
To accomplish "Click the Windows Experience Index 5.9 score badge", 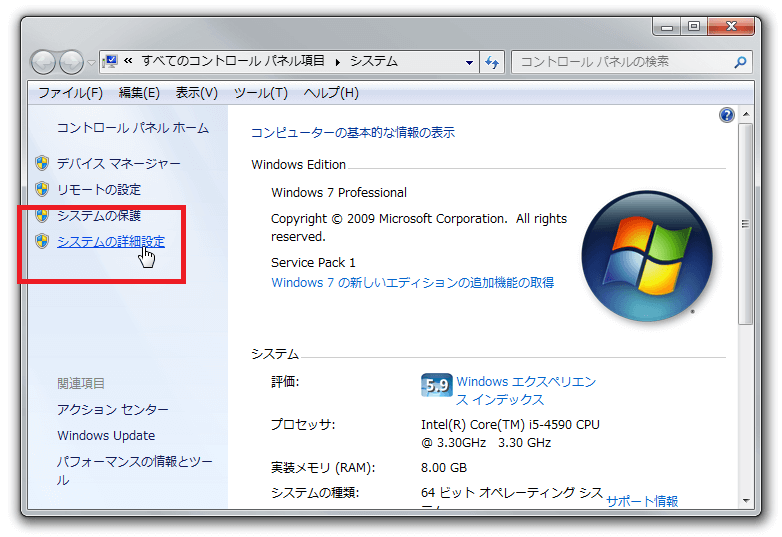I will pyautogui.click(x=437, y=385).
